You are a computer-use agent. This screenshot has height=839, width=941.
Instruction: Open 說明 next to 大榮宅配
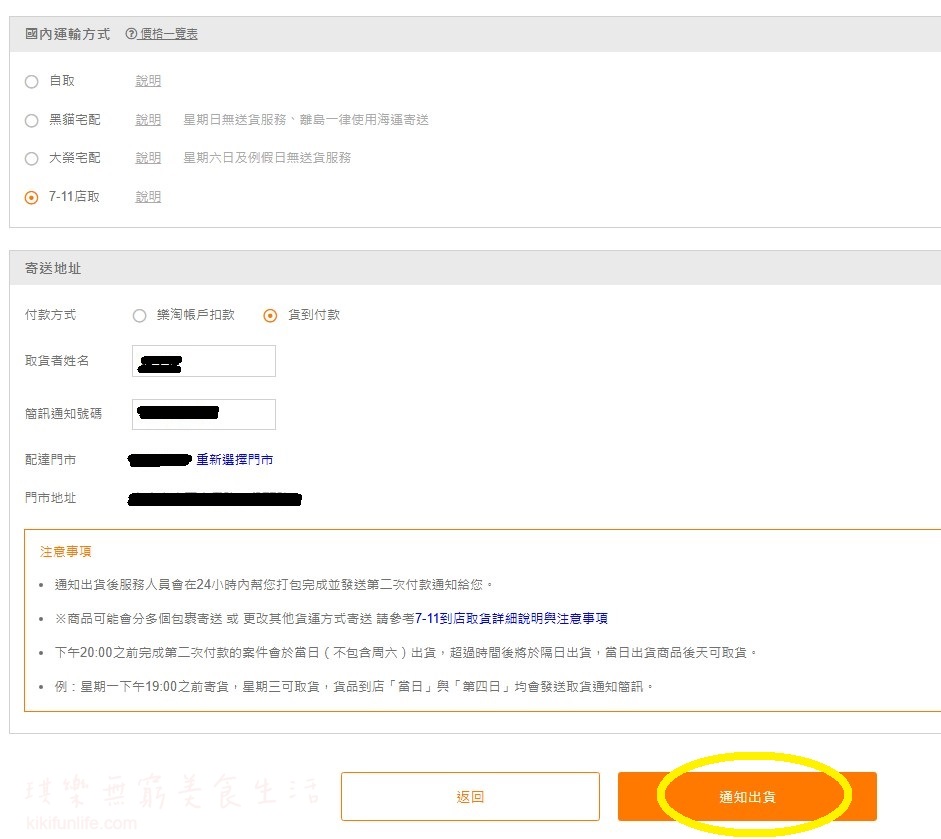tap(147, 158)
